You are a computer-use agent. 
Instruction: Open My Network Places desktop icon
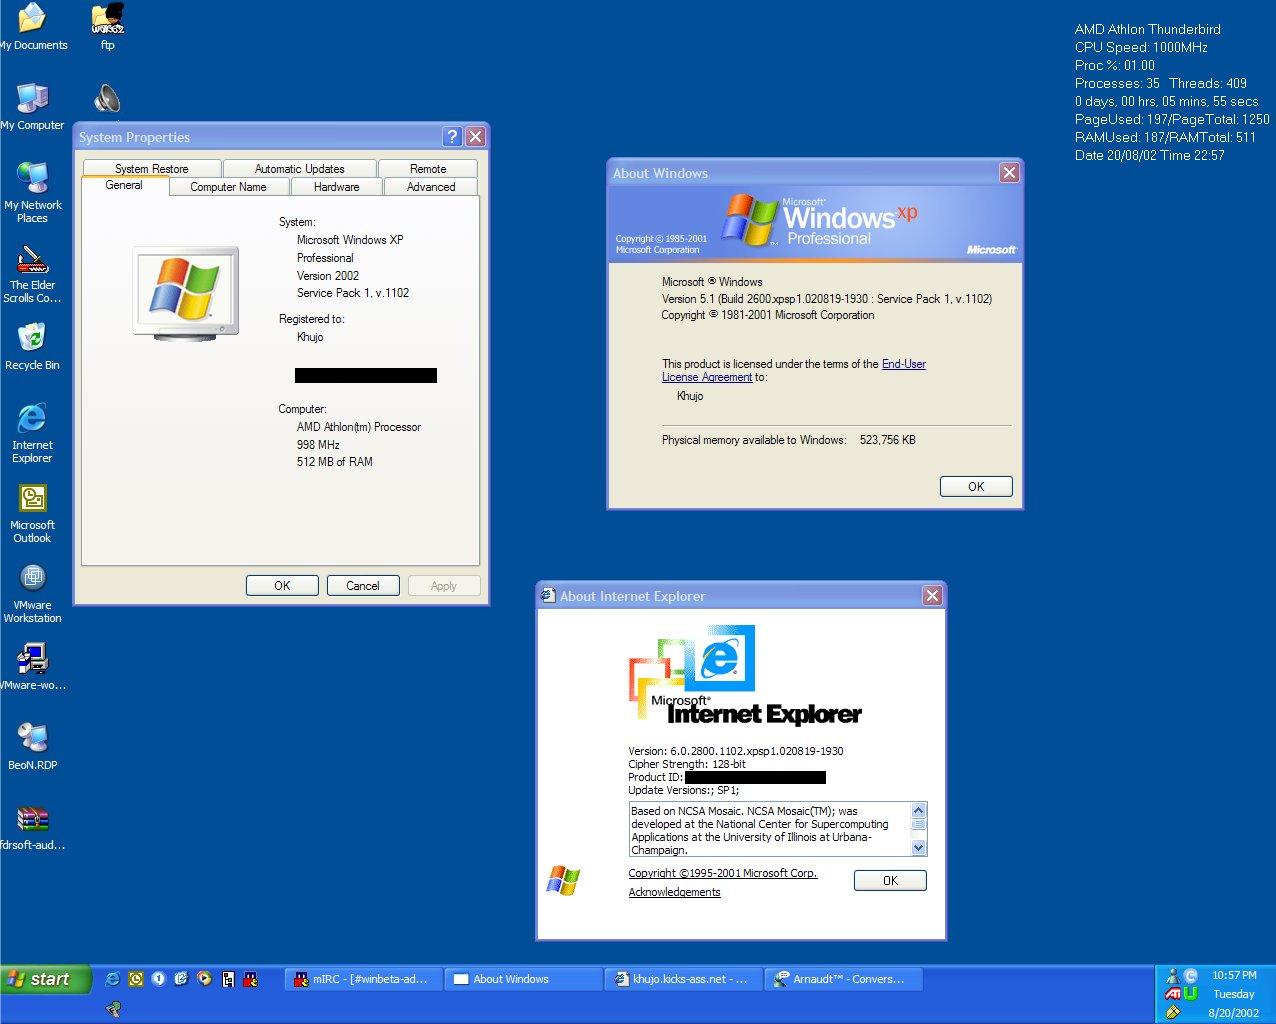pos(32,193)
